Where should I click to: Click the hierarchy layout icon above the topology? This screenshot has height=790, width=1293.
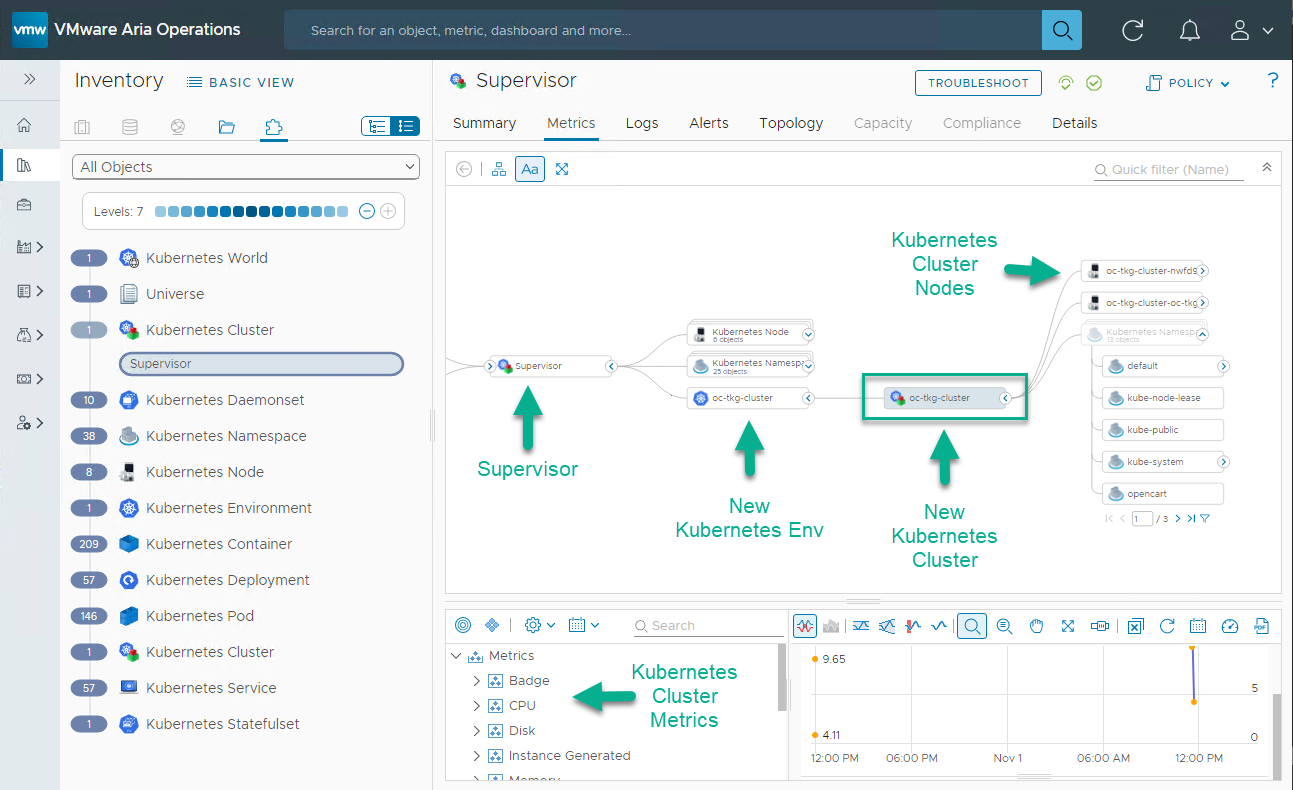click(499, 169)
